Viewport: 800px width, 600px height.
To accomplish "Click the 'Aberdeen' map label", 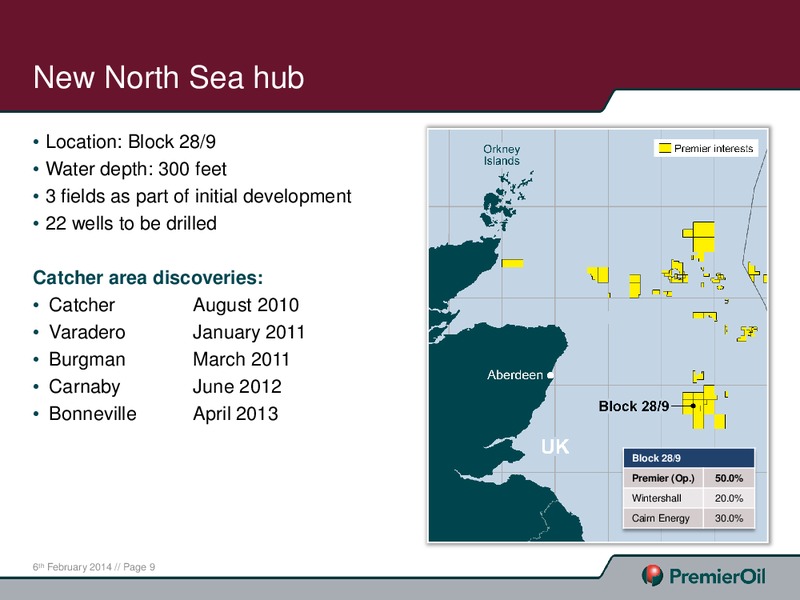I will [x=515, y=375].
